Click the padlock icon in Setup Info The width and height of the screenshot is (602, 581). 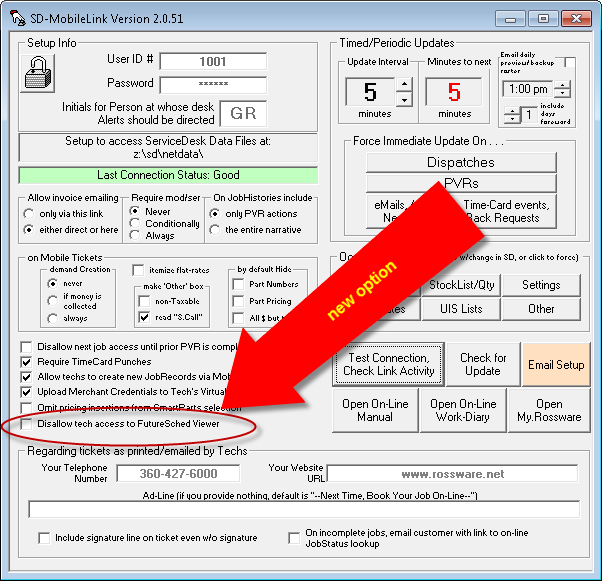coord(39,78)
